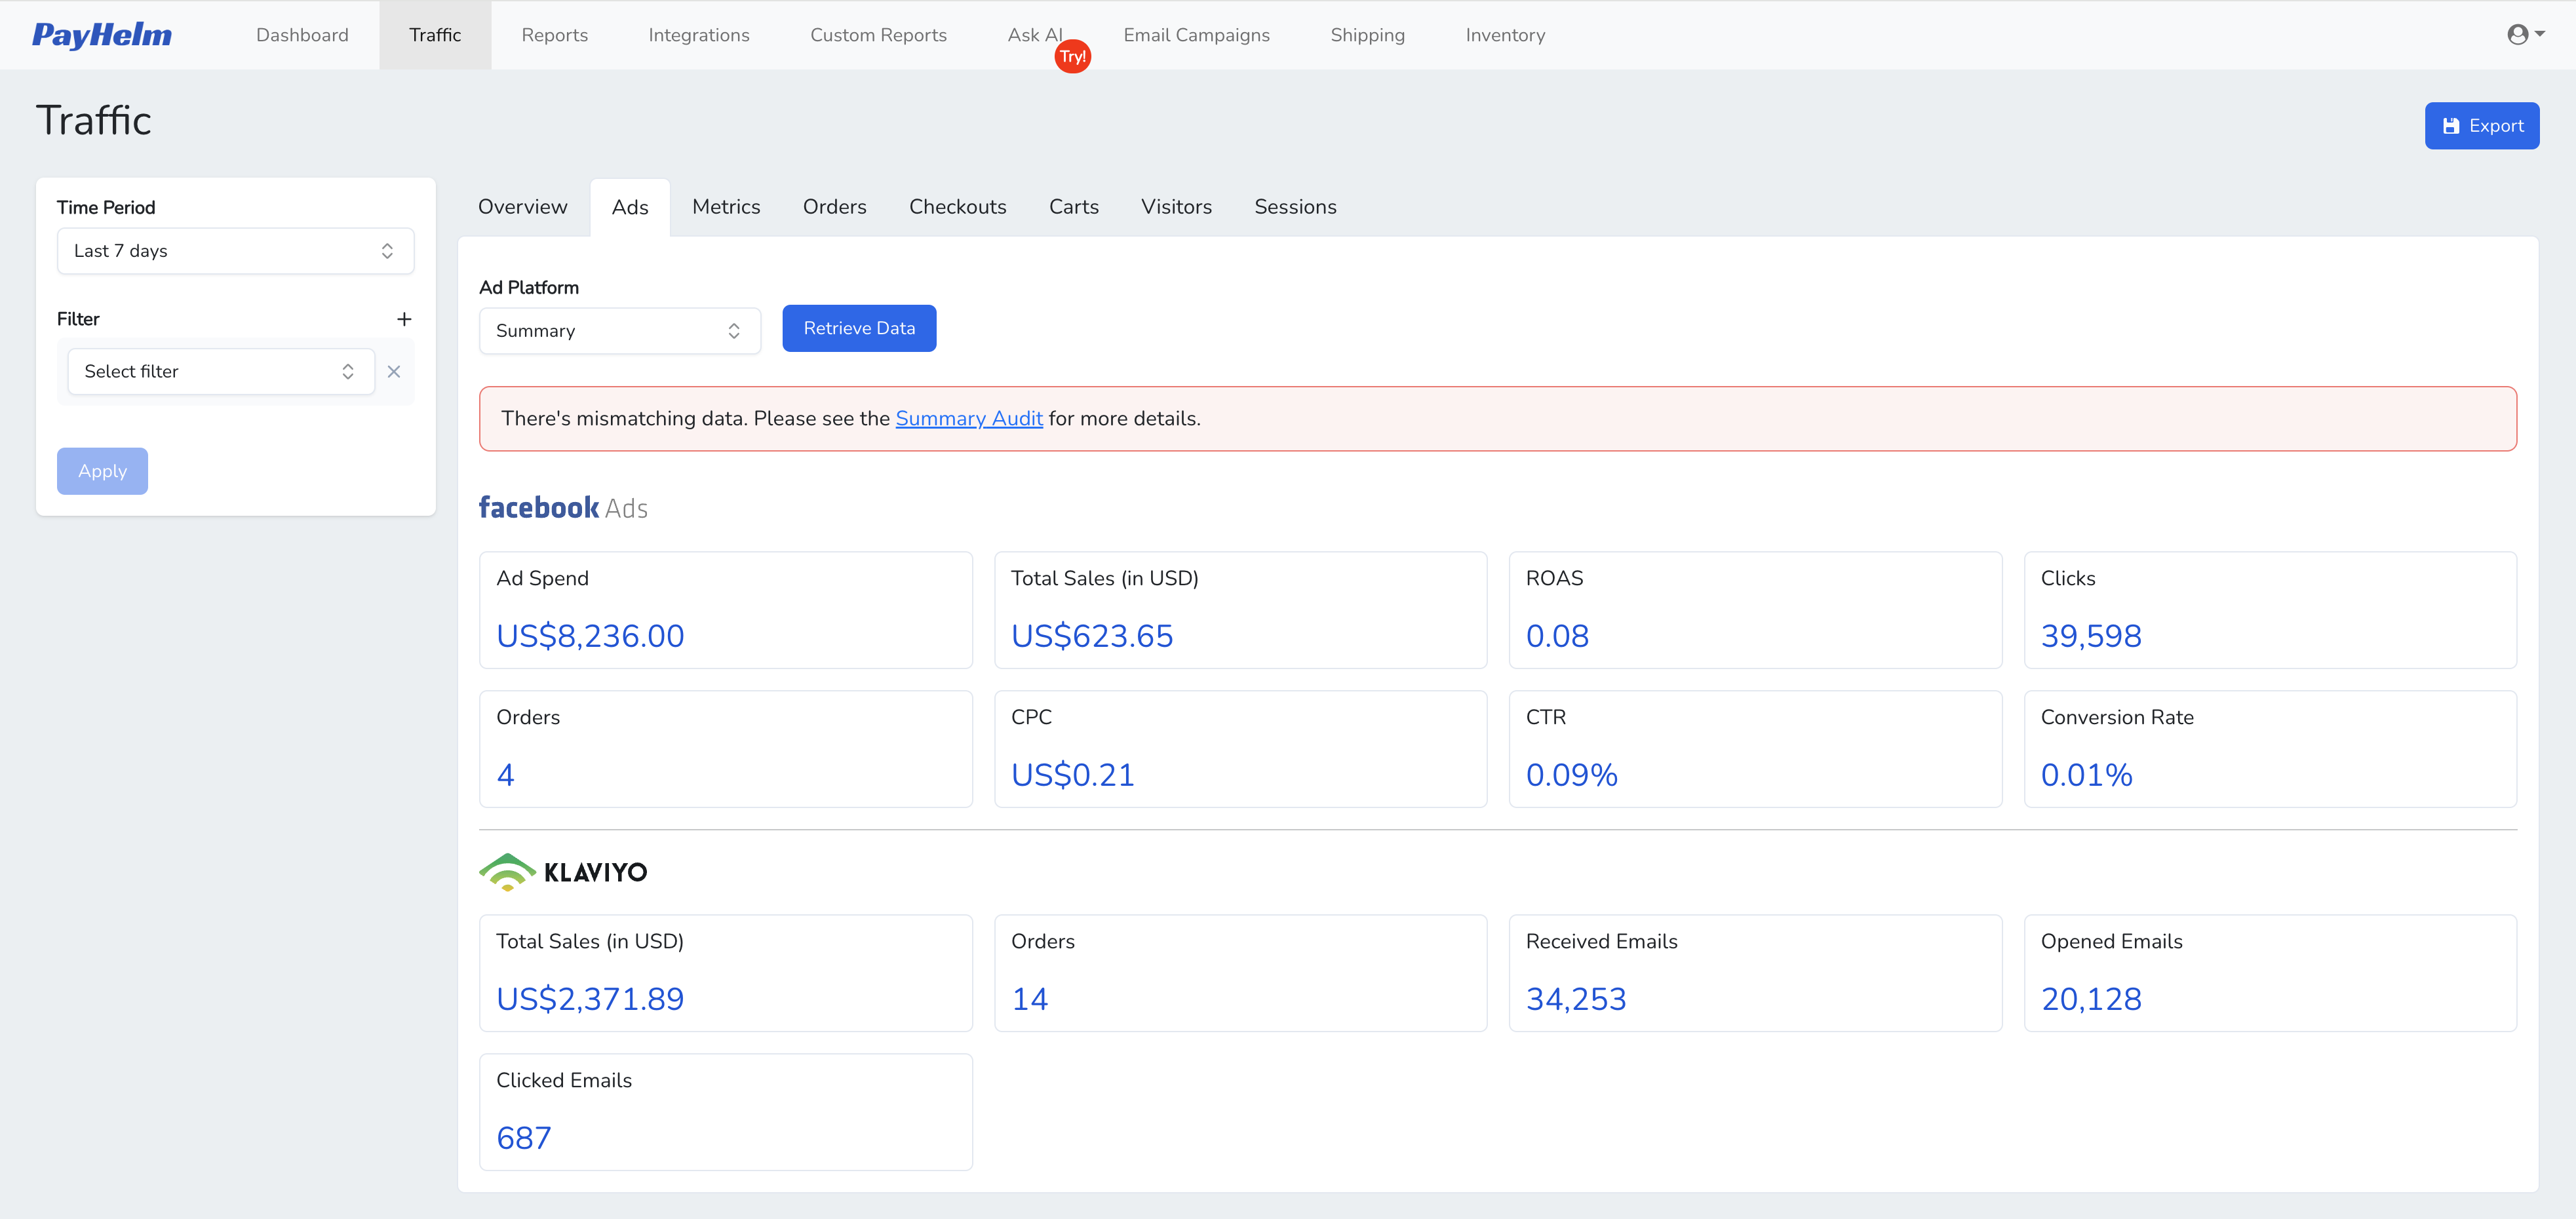Click the Facebook Ads logo
This screenshot has width=2576, height=1219.
539,507
